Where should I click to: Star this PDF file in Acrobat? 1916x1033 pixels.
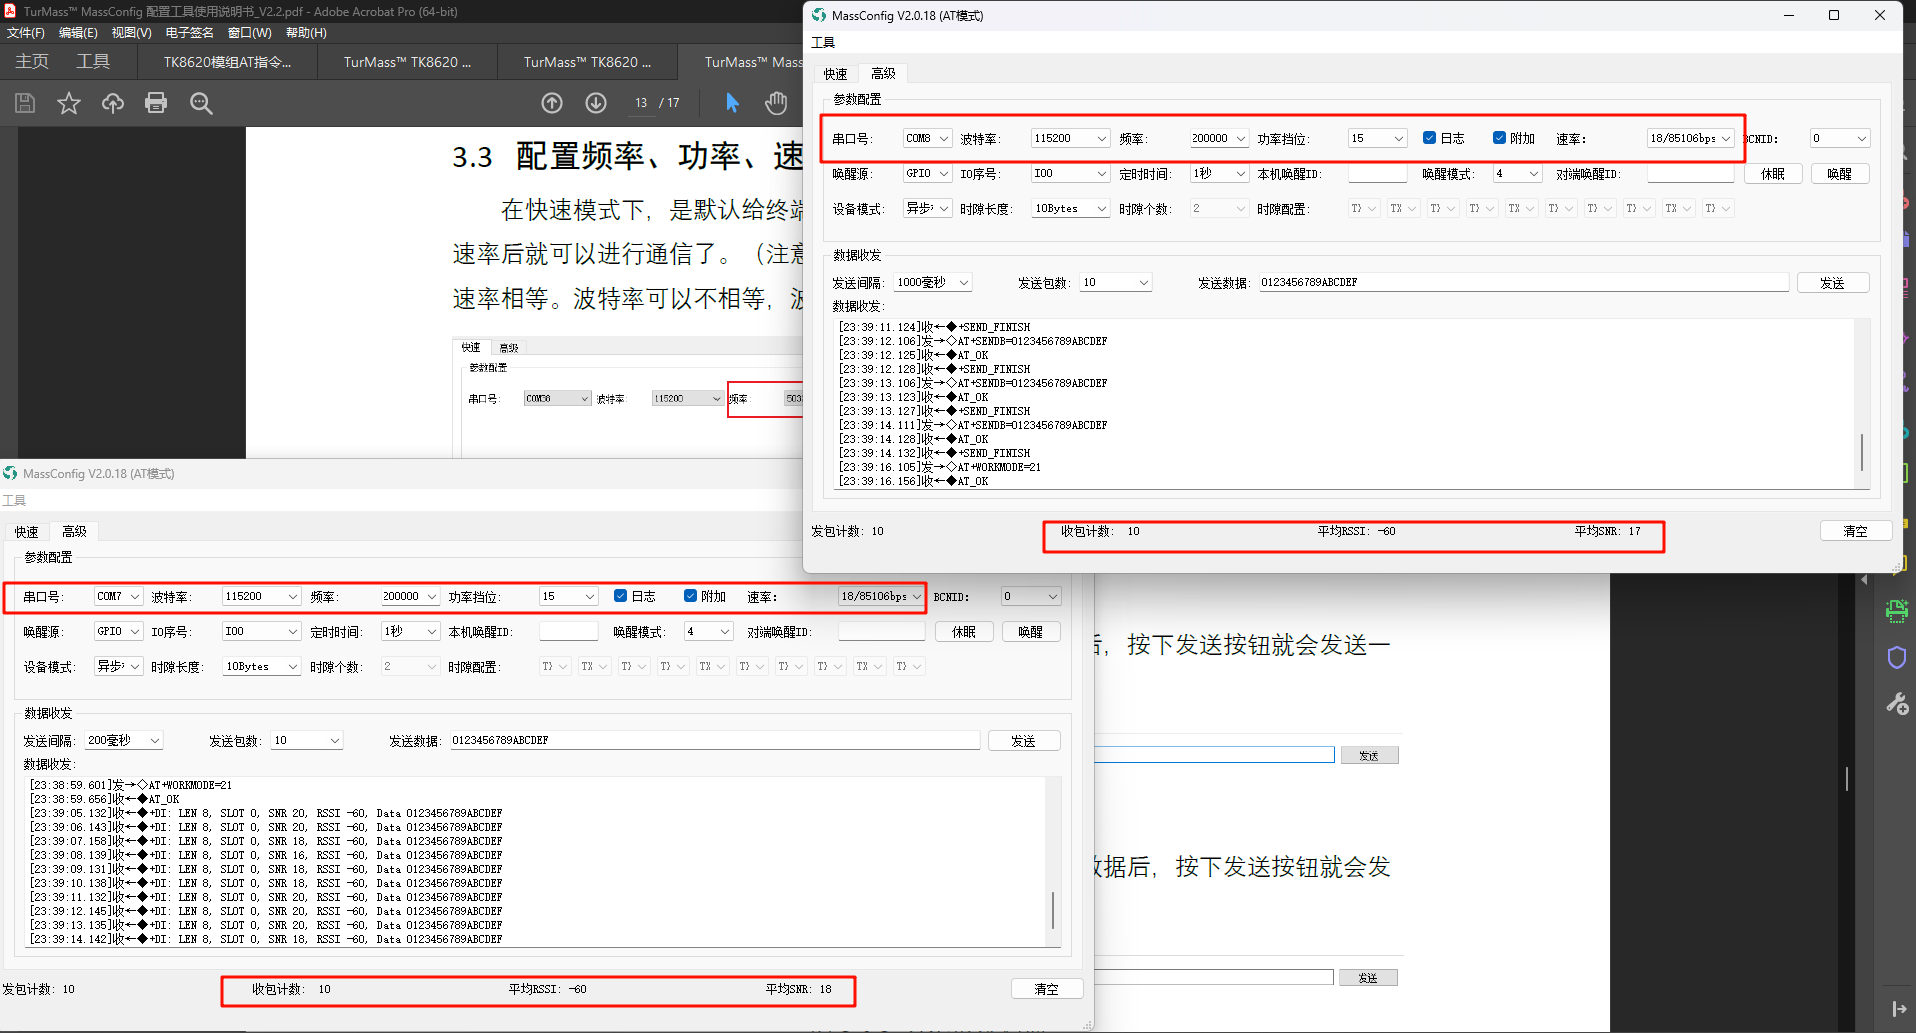tap(69, 103)
